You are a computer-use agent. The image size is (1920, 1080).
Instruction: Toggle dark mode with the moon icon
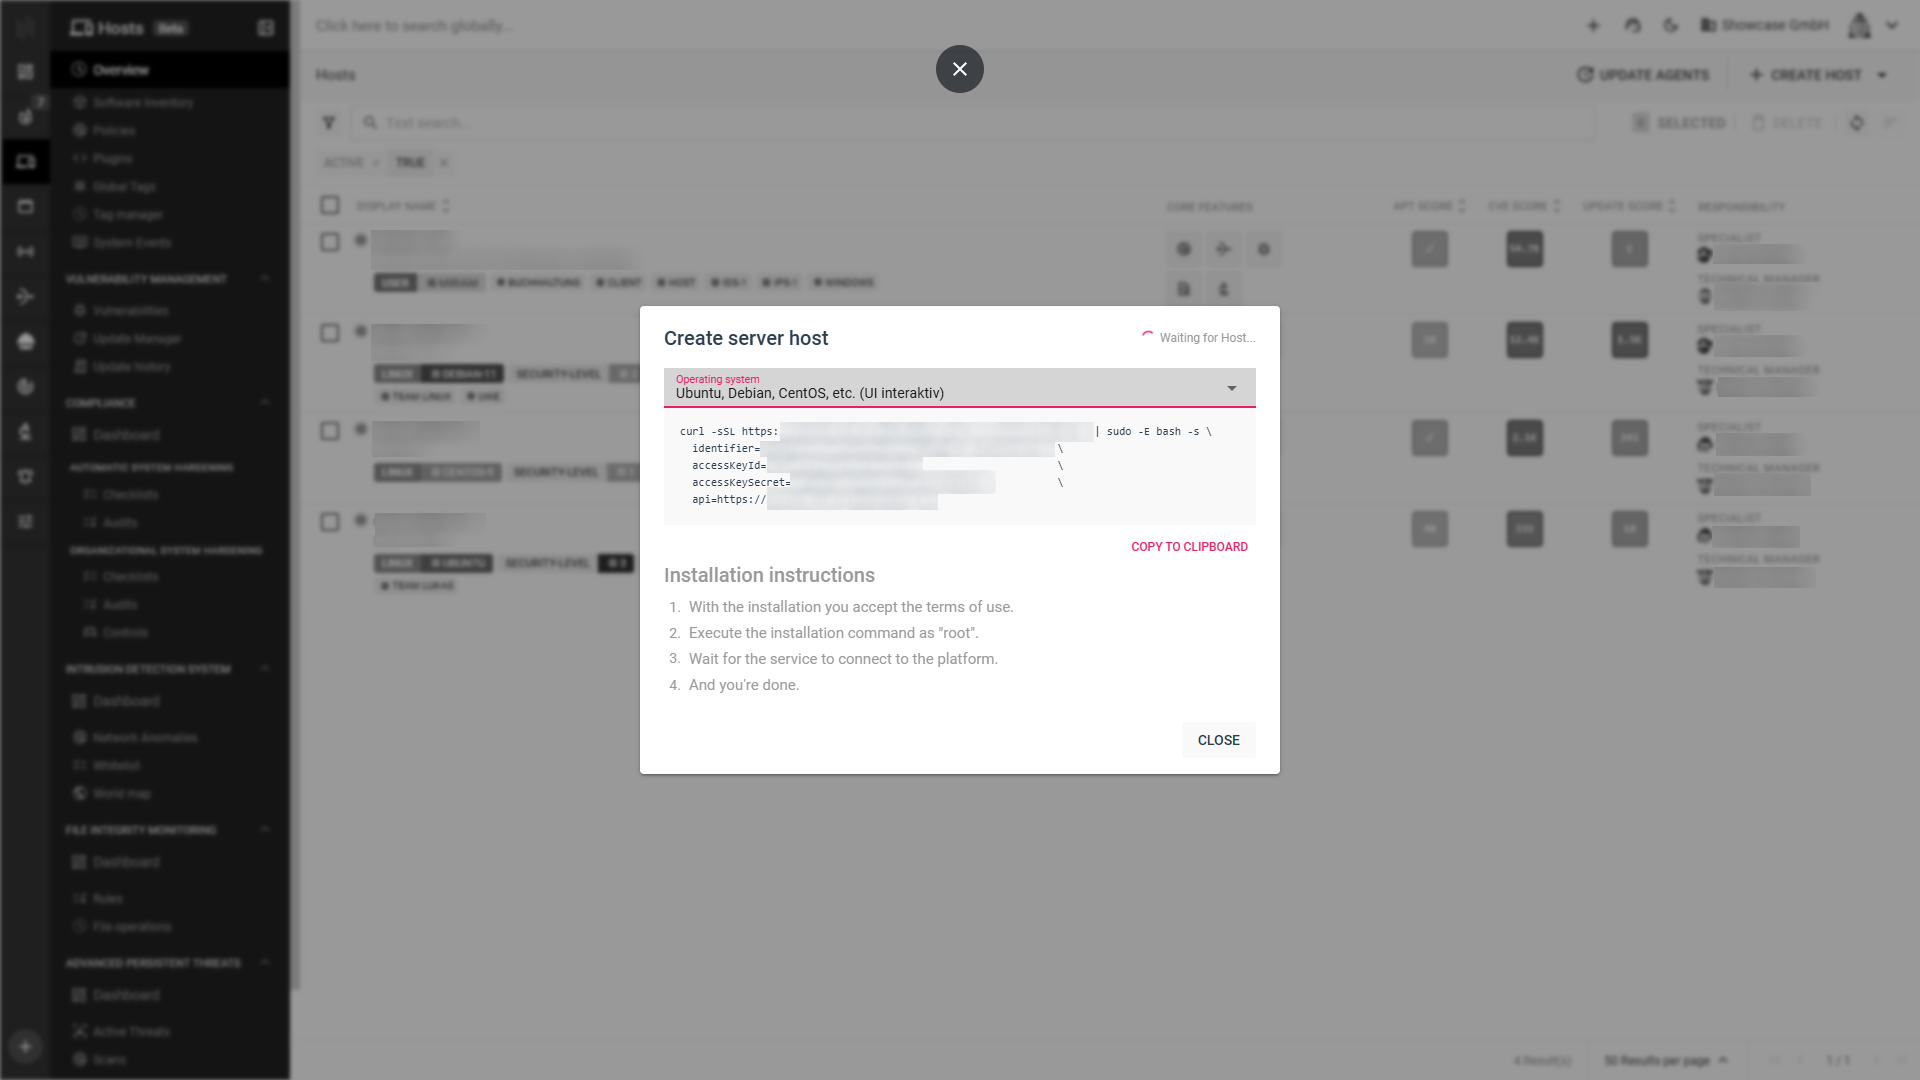point(1671,26)
